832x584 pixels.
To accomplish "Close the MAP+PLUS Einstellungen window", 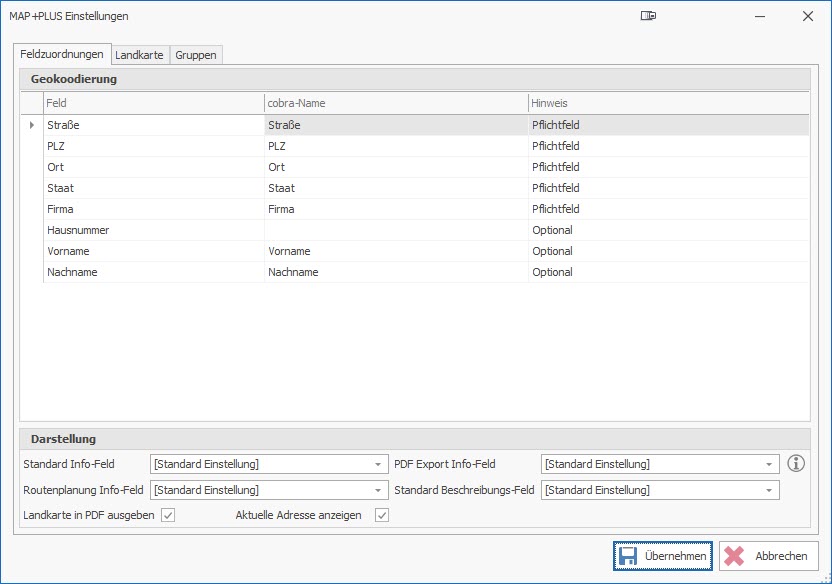I will point(808,16).
